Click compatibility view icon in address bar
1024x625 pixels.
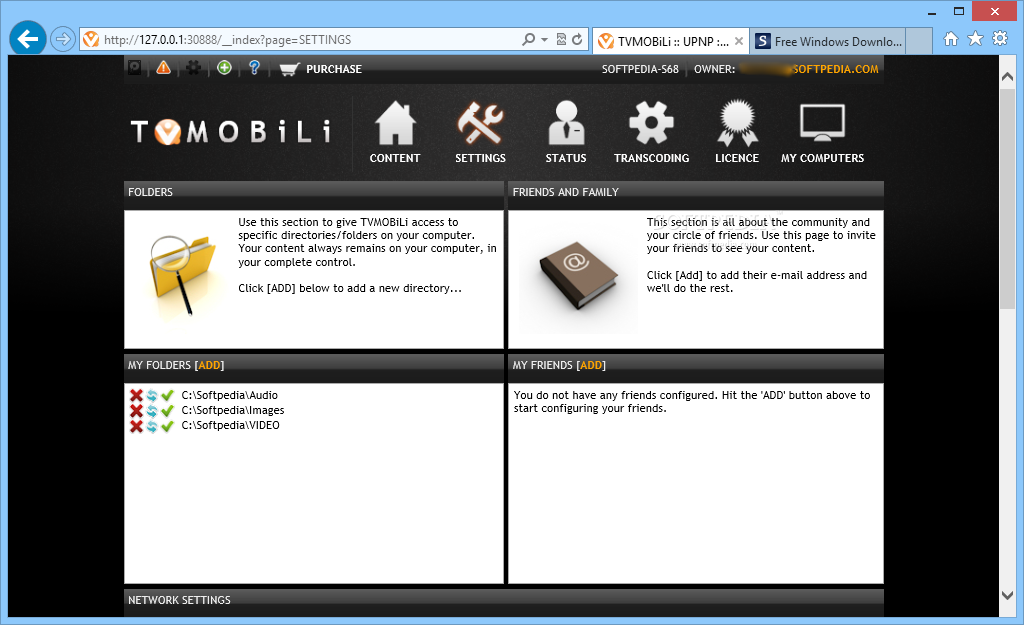[561, 39]
